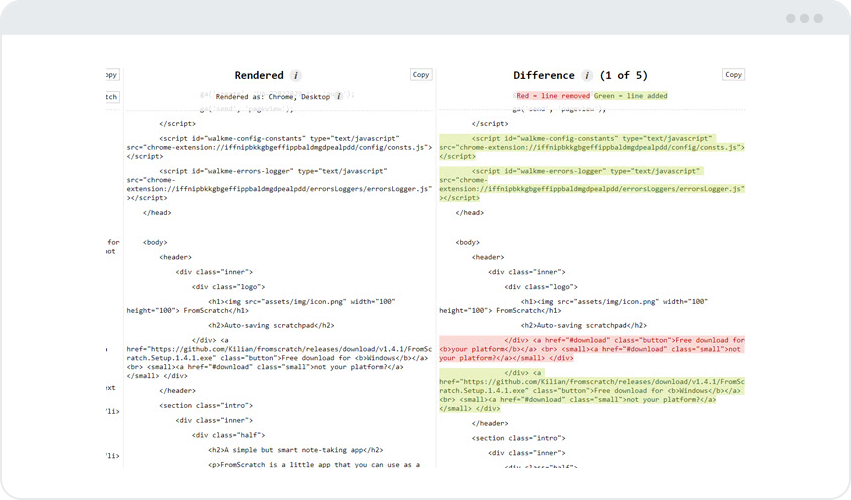Copy the Difference panel code
The height and width of the screenshot is (500, 851).
pos(733,75)
